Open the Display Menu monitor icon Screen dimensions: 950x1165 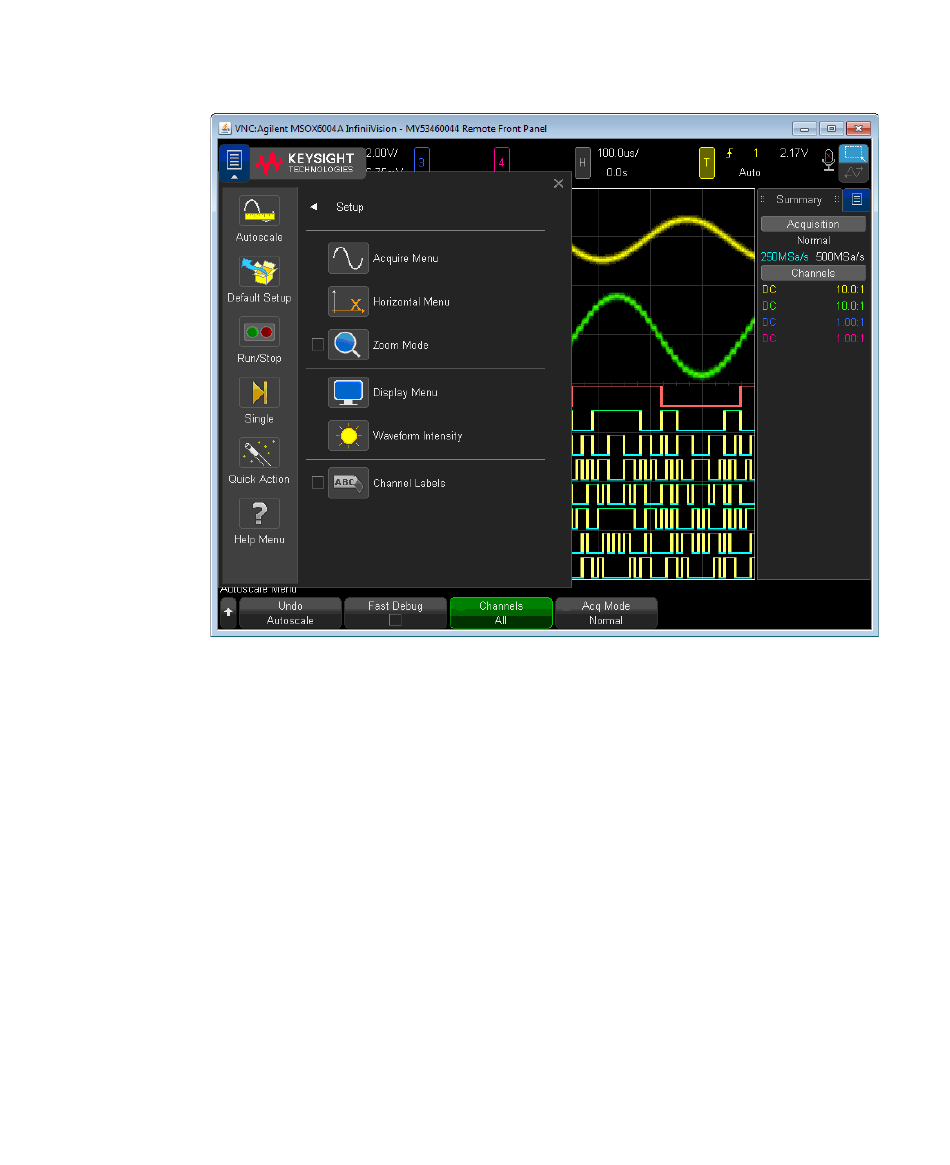coord(348,392)
